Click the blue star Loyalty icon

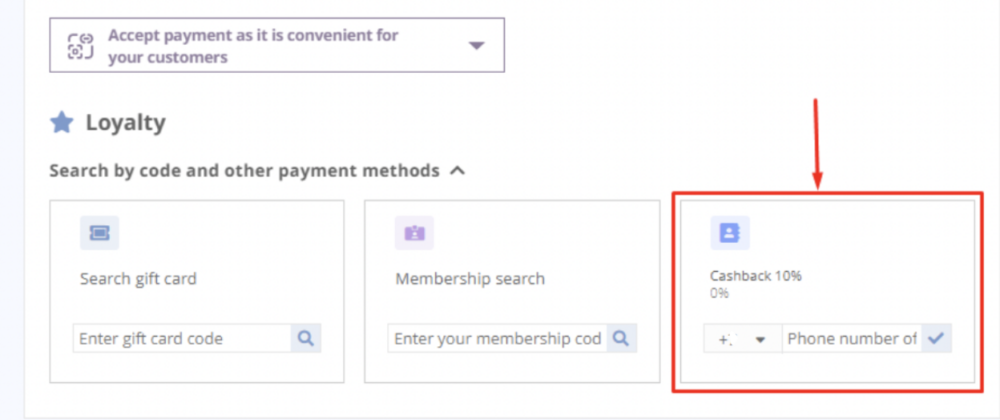[x=62, y=122]
